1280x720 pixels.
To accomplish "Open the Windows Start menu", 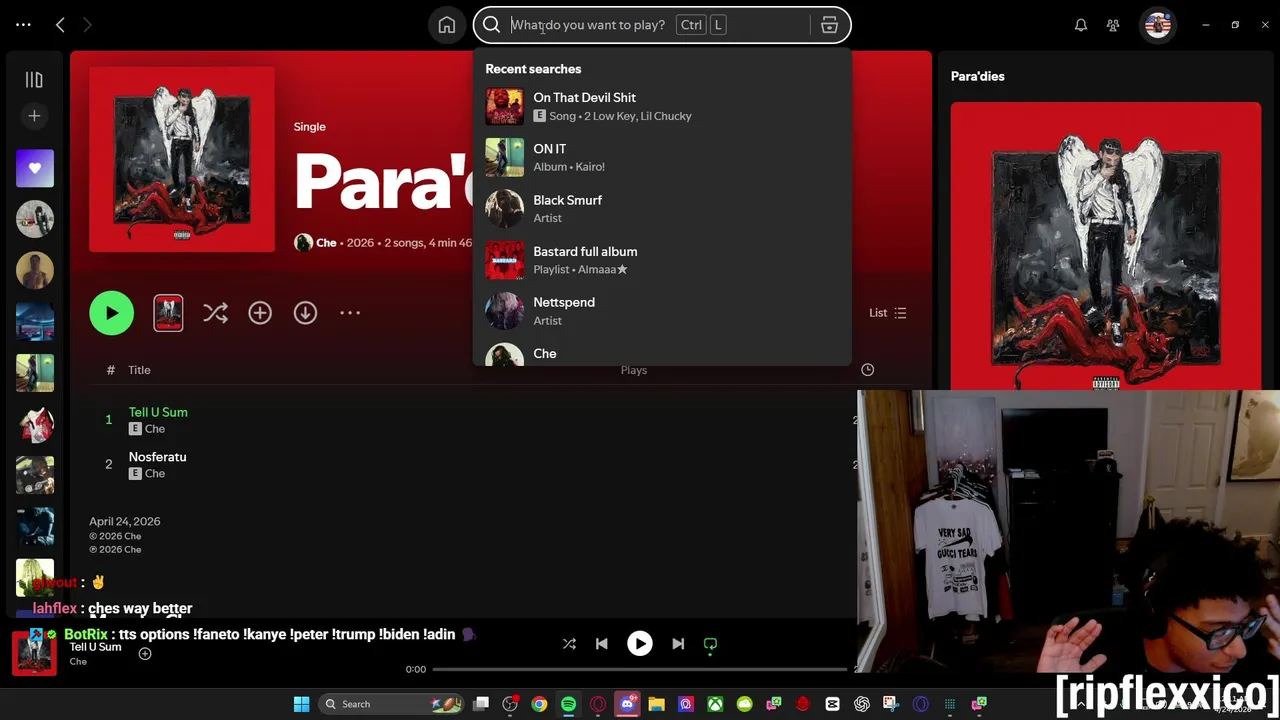I will (301, 704).
